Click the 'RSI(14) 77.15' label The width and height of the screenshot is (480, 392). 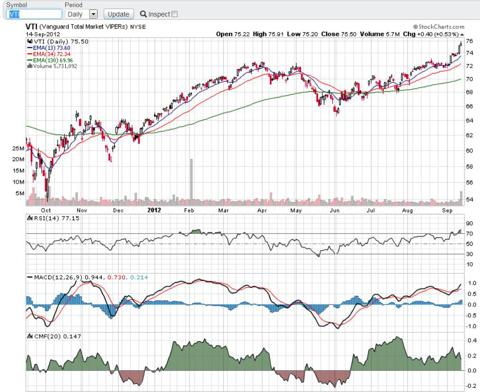56,218
